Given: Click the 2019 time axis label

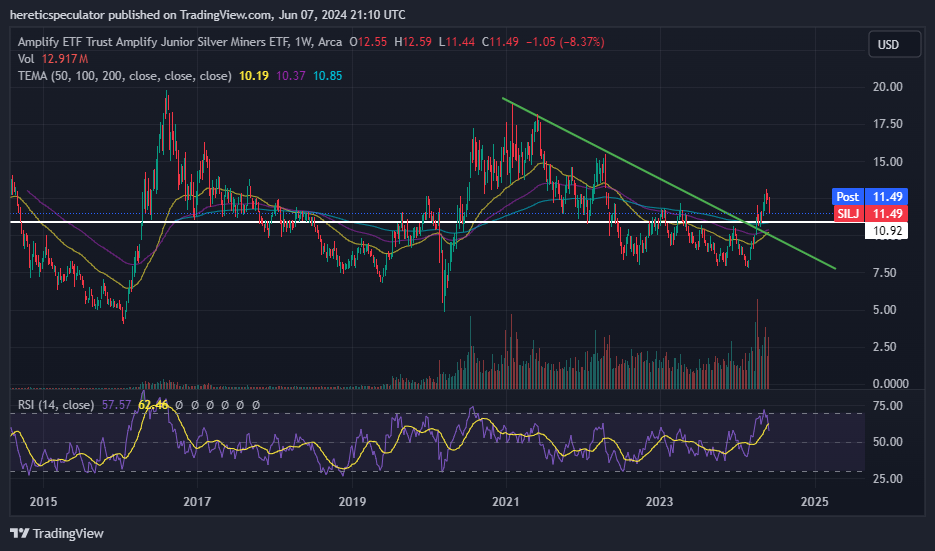Looking at the screenshot, I should [x=352, y=502].
